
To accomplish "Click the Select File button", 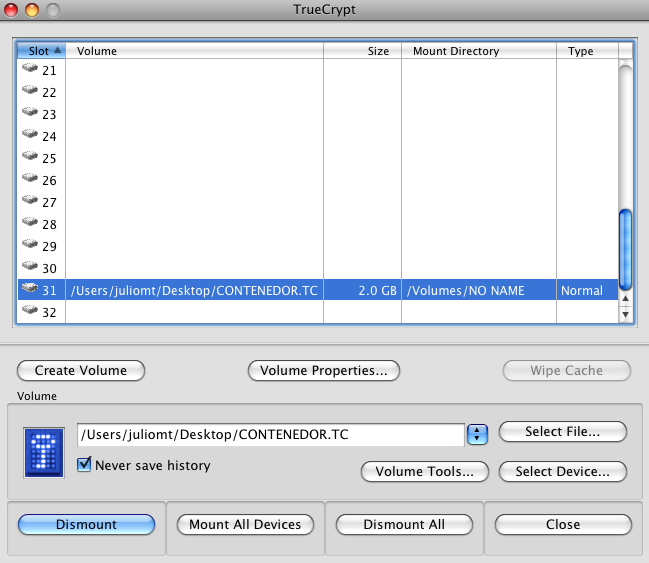I will [x=562, y=432].
